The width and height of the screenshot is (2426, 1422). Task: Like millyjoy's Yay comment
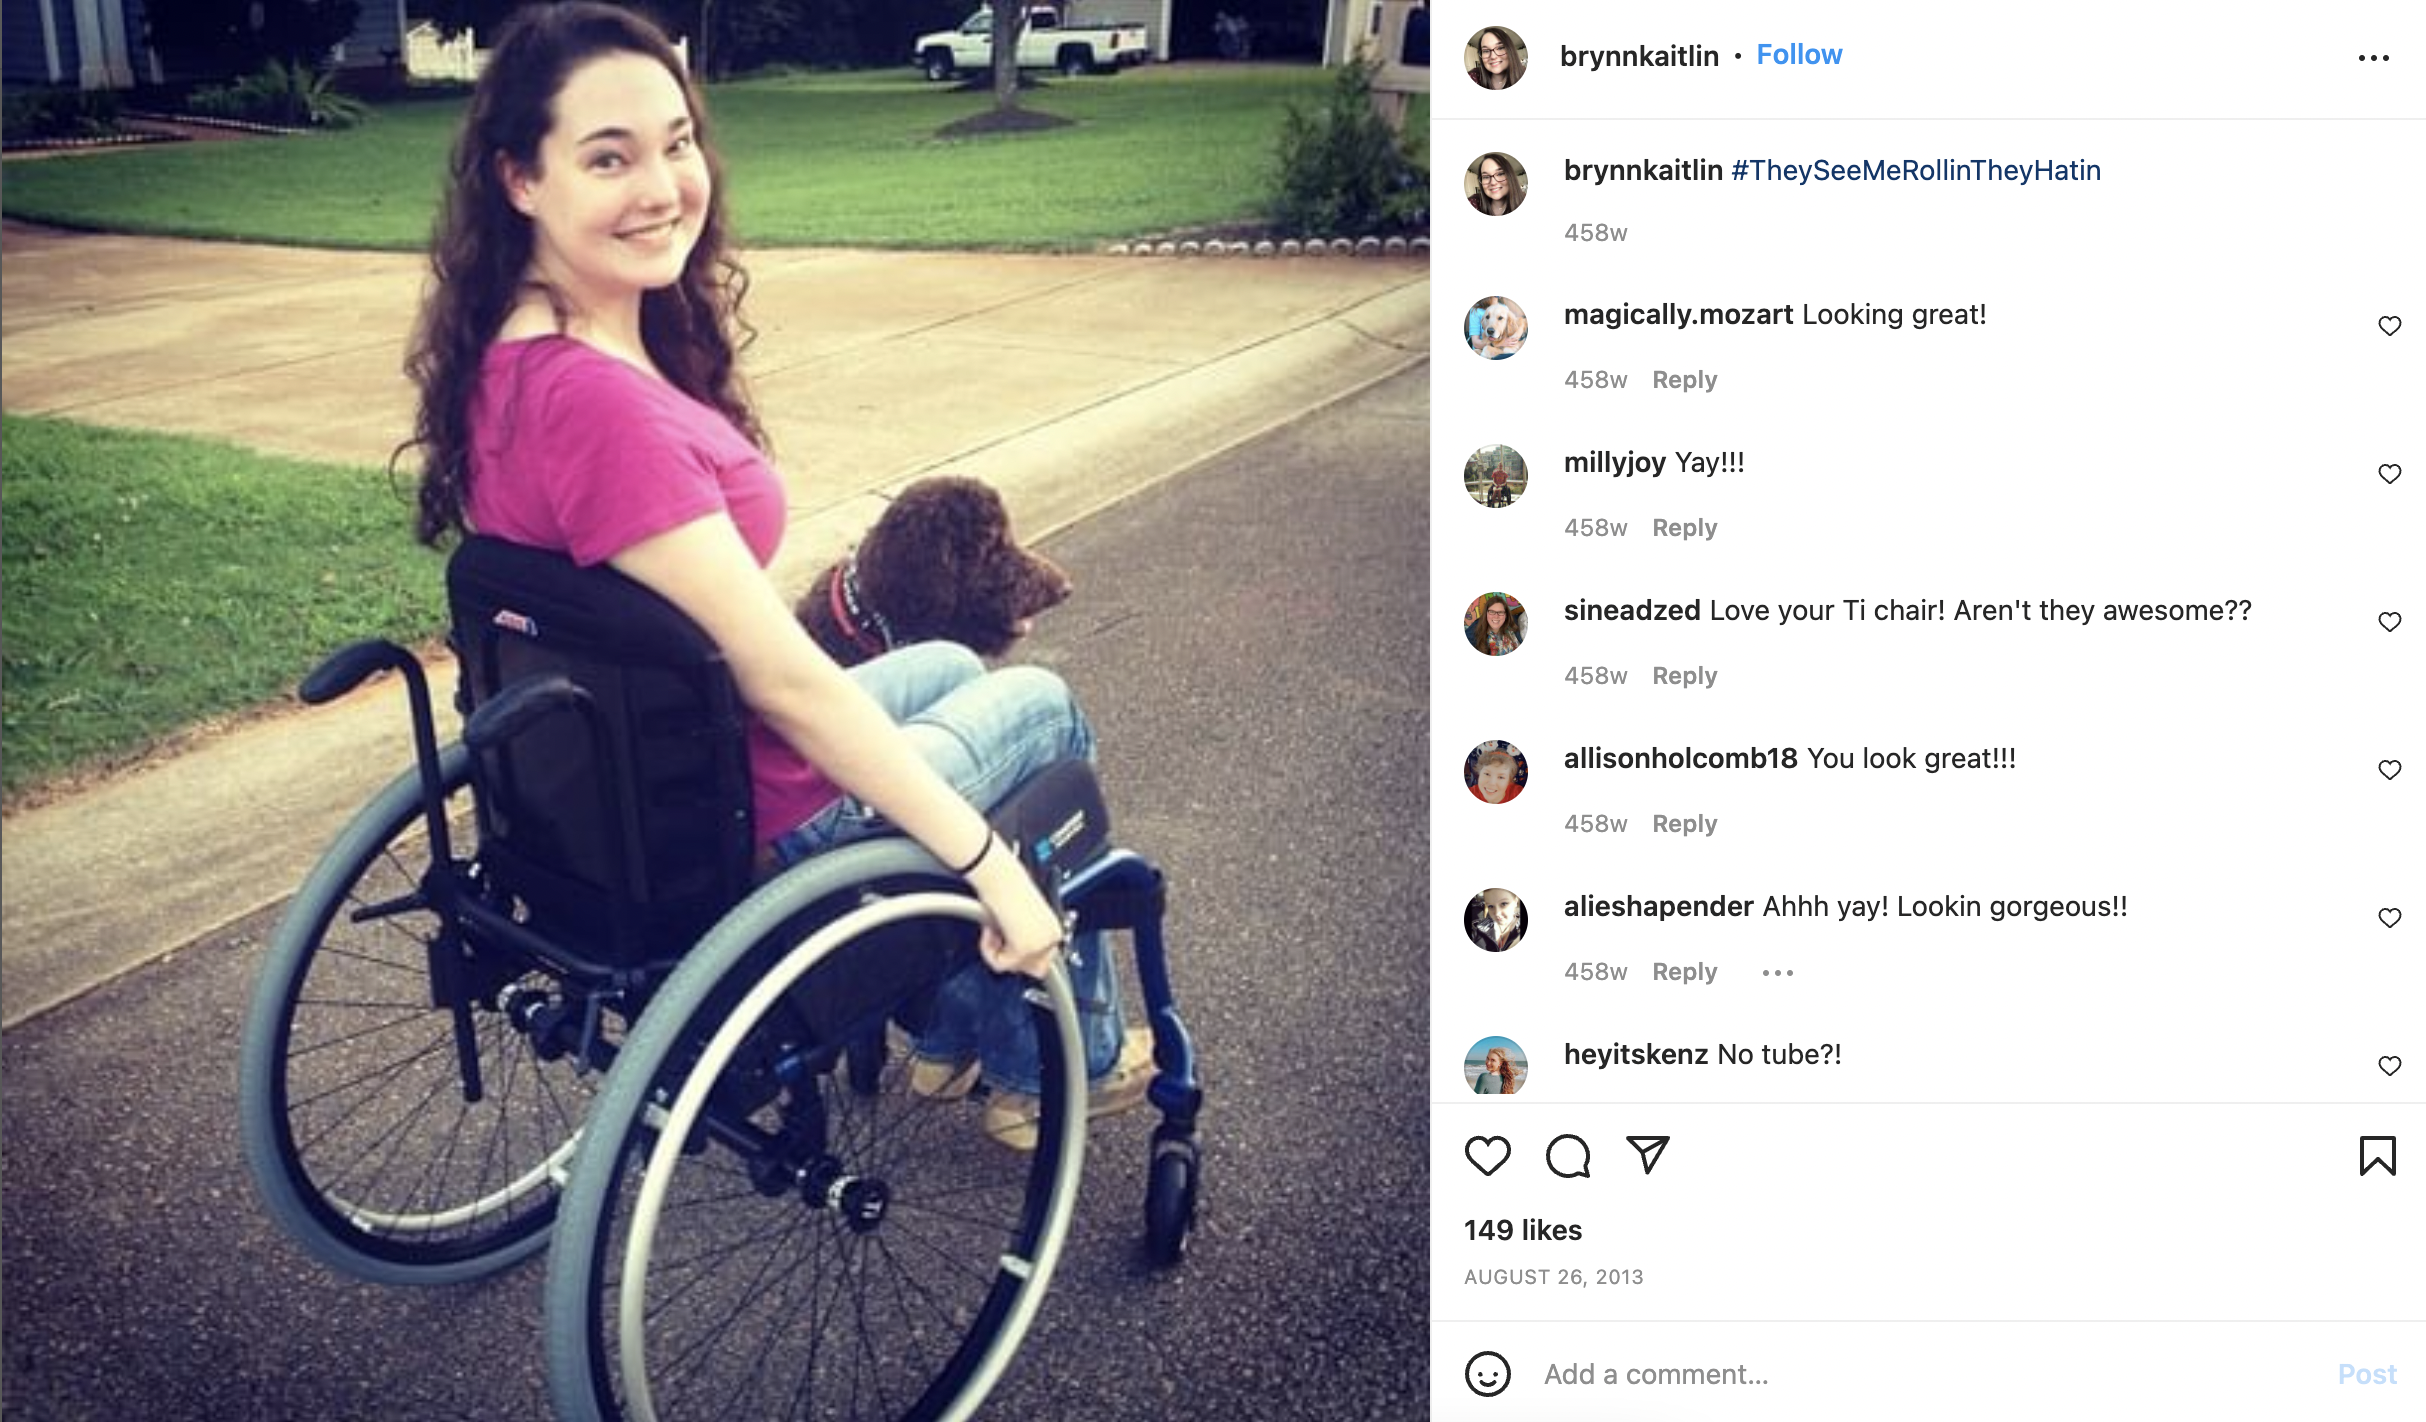(x=2389, y=474)
